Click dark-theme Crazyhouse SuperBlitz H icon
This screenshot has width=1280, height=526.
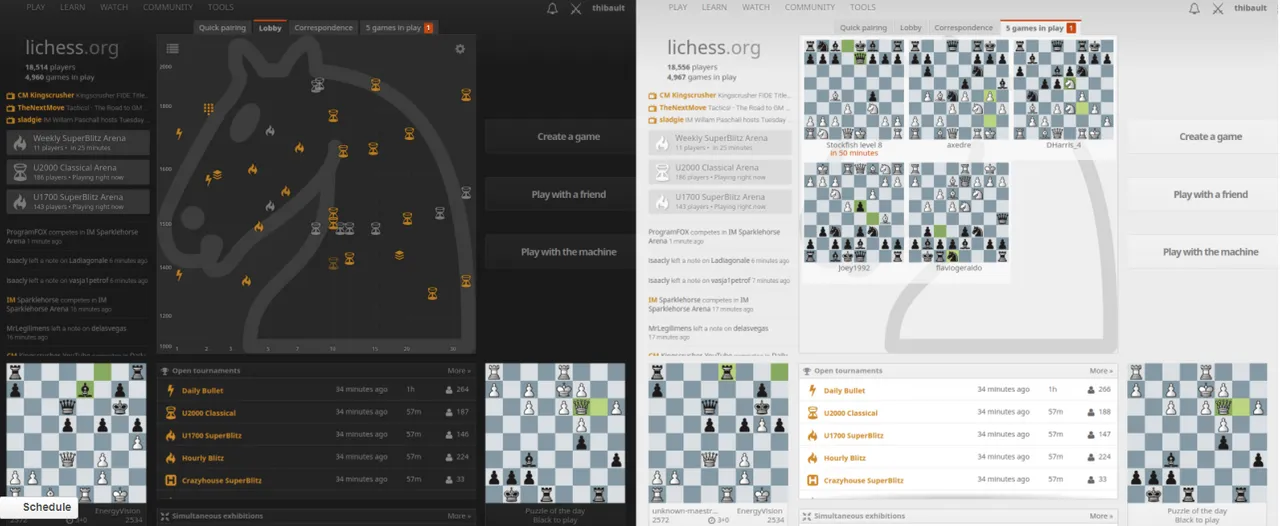point(170,480)
